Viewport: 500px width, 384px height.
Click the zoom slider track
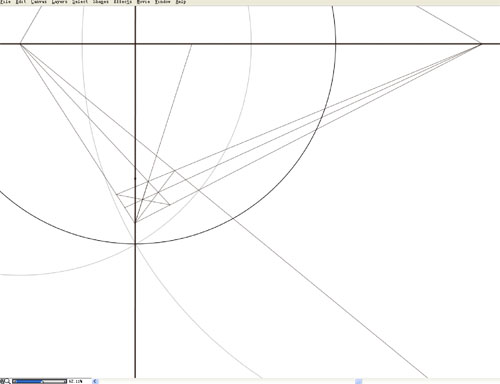pos(39,381)
